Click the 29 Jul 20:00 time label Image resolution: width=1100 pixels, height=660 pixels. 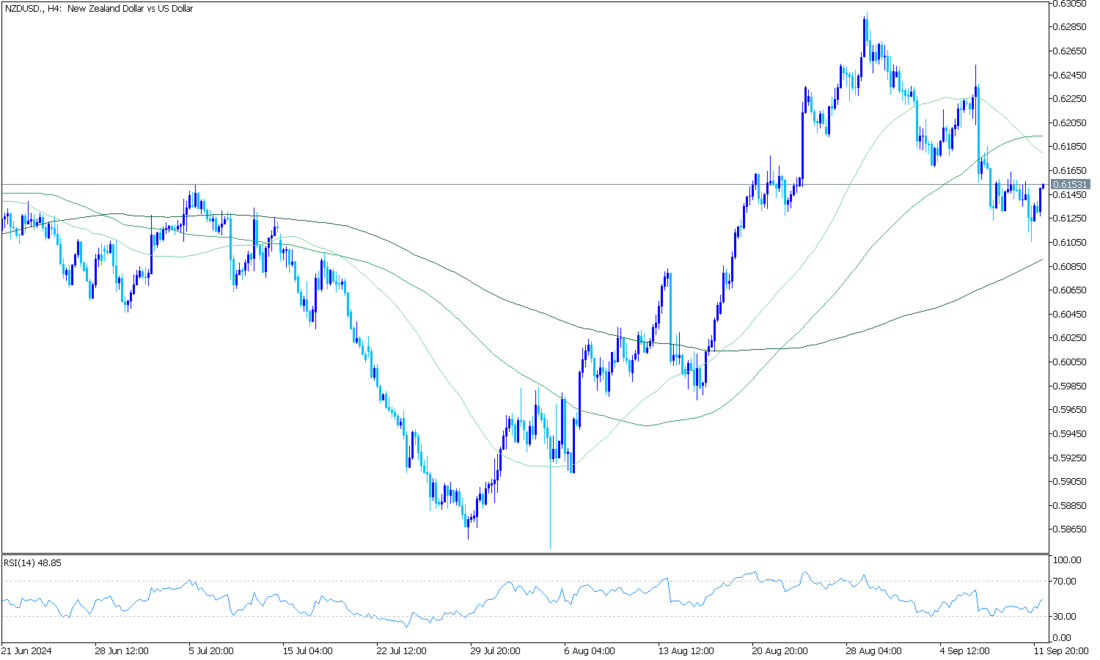(495, 651)
